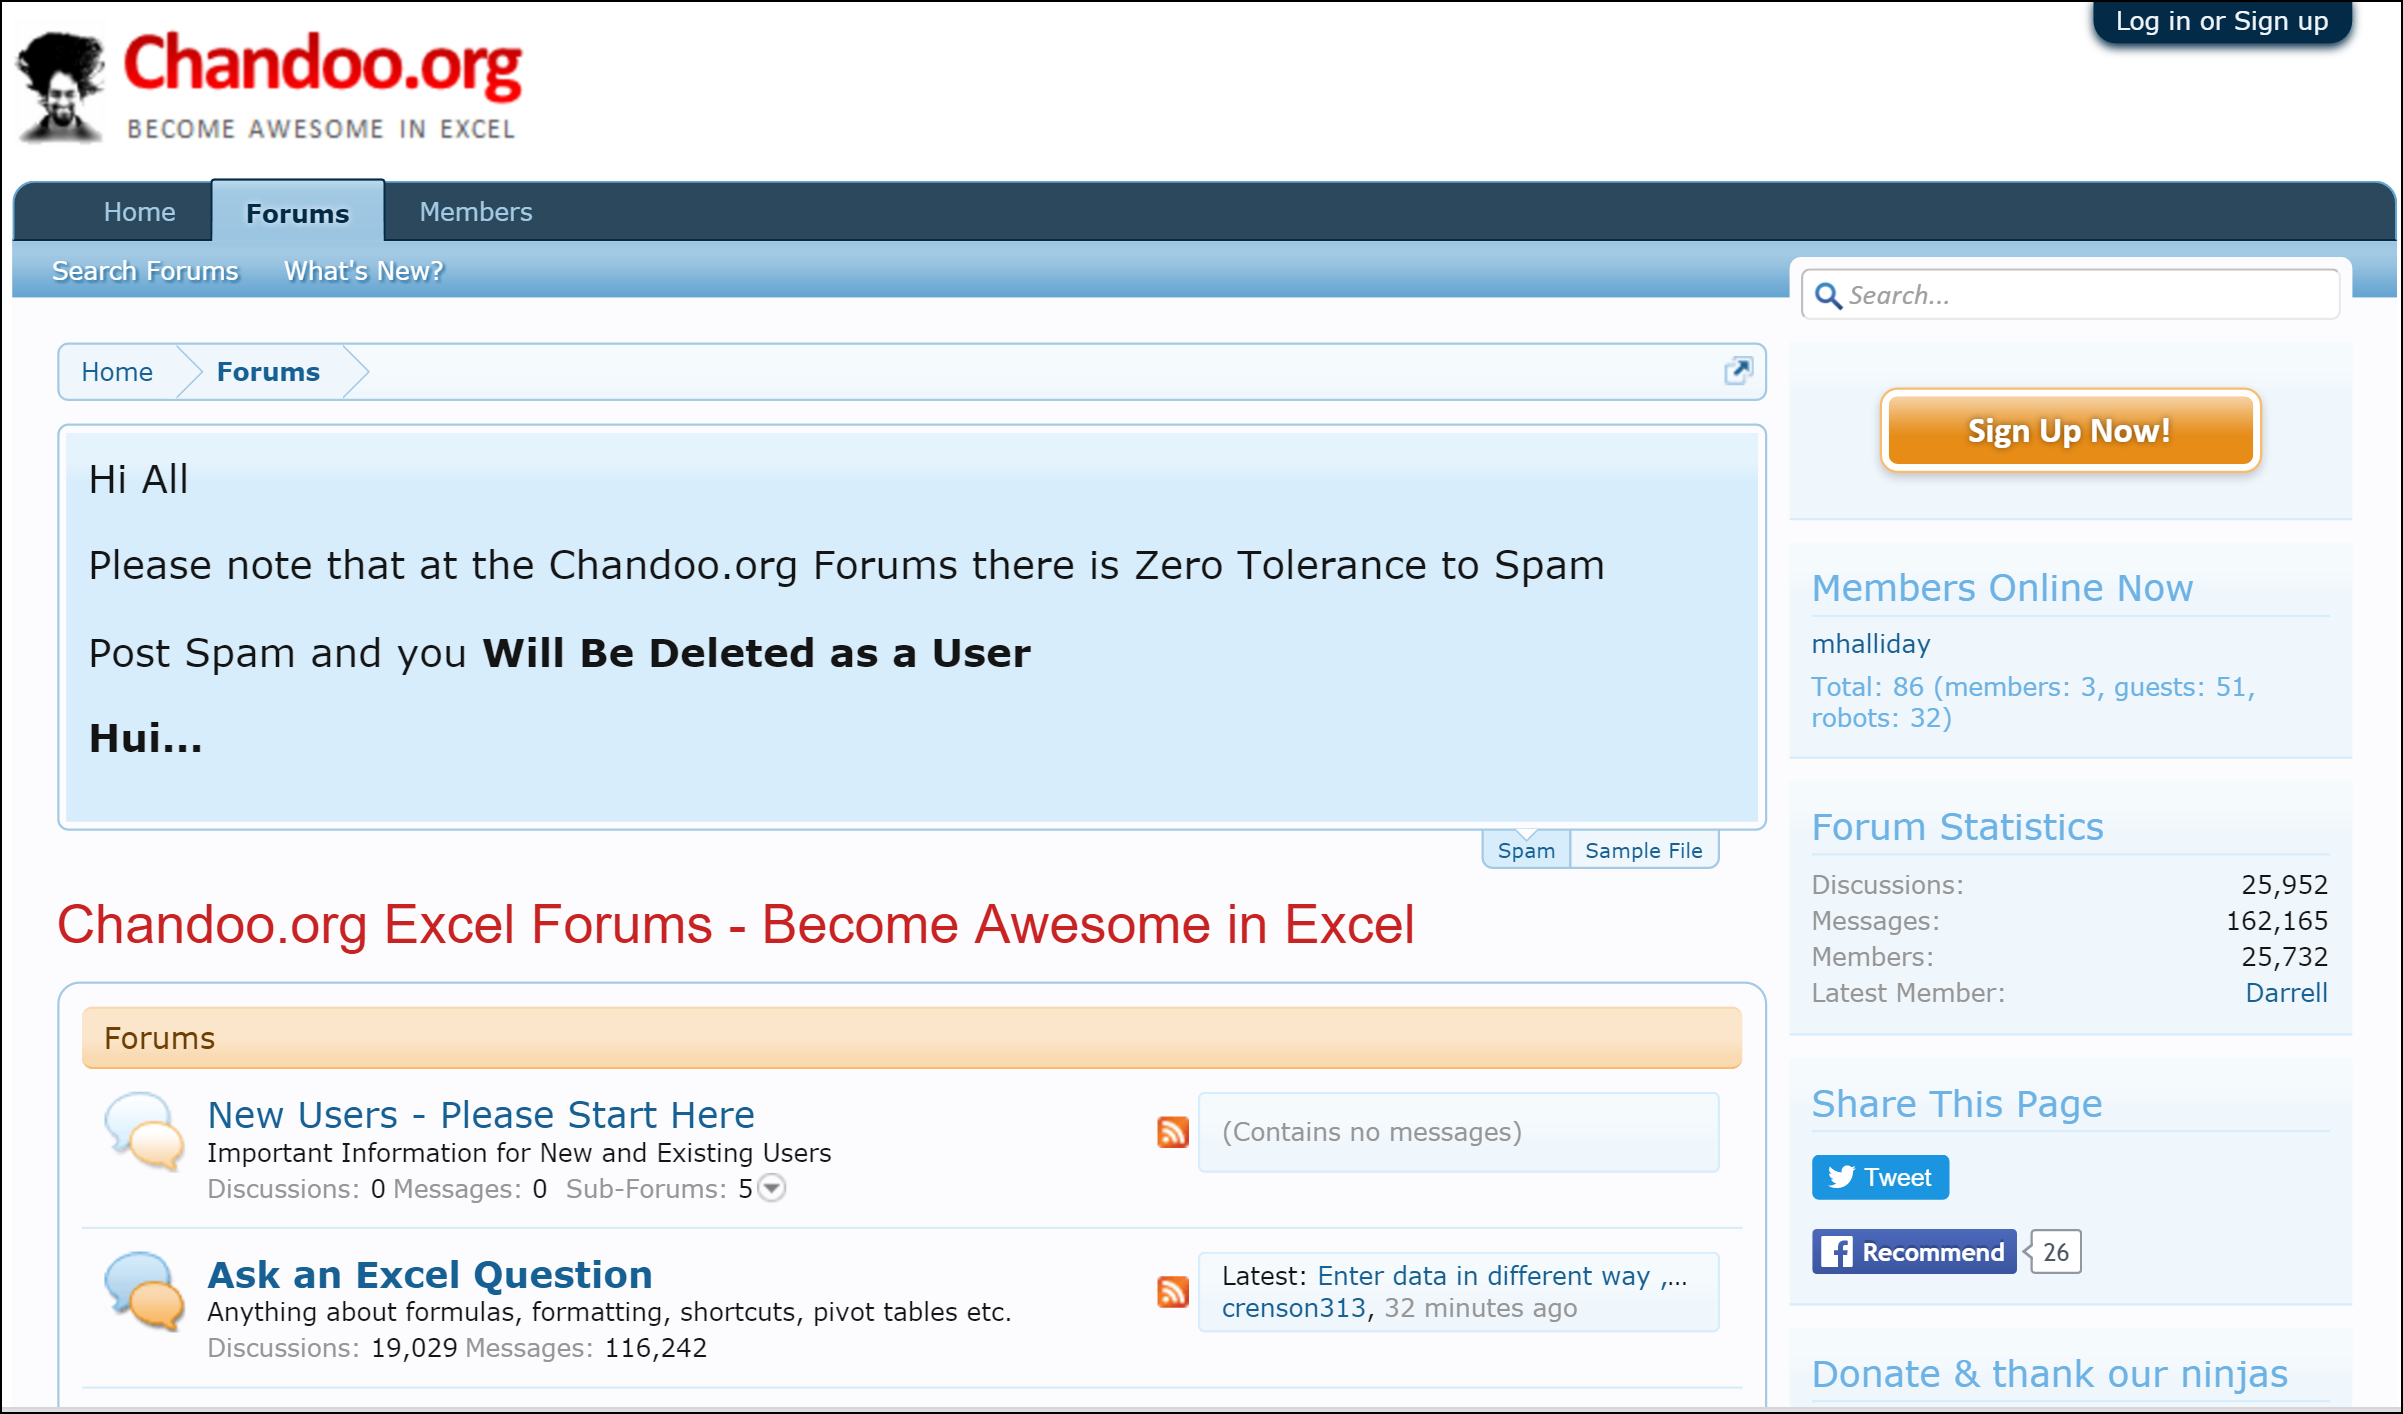
Task: View online member mhalliday
Action: coord(1871,644)
